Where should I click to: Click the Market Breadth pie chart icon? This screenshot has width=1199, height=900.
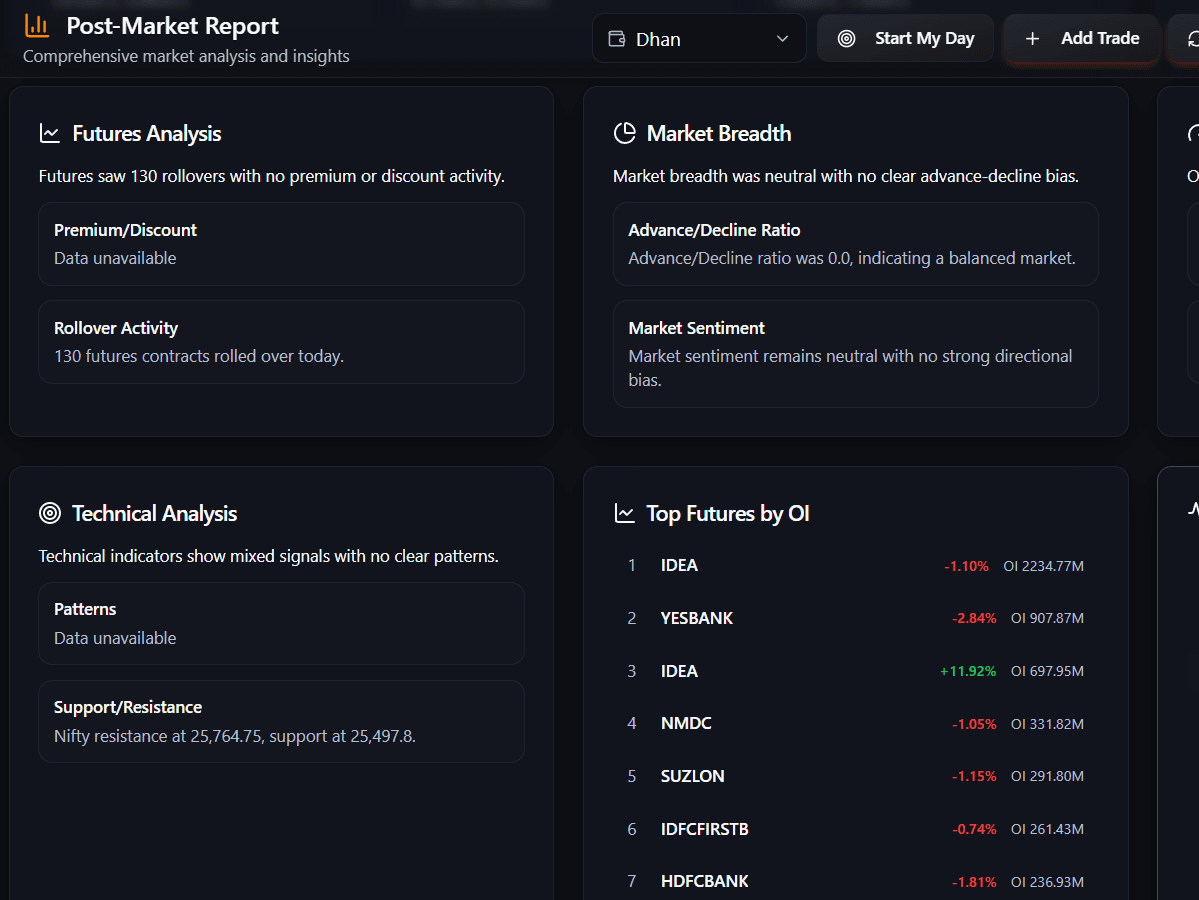(625, 133)
